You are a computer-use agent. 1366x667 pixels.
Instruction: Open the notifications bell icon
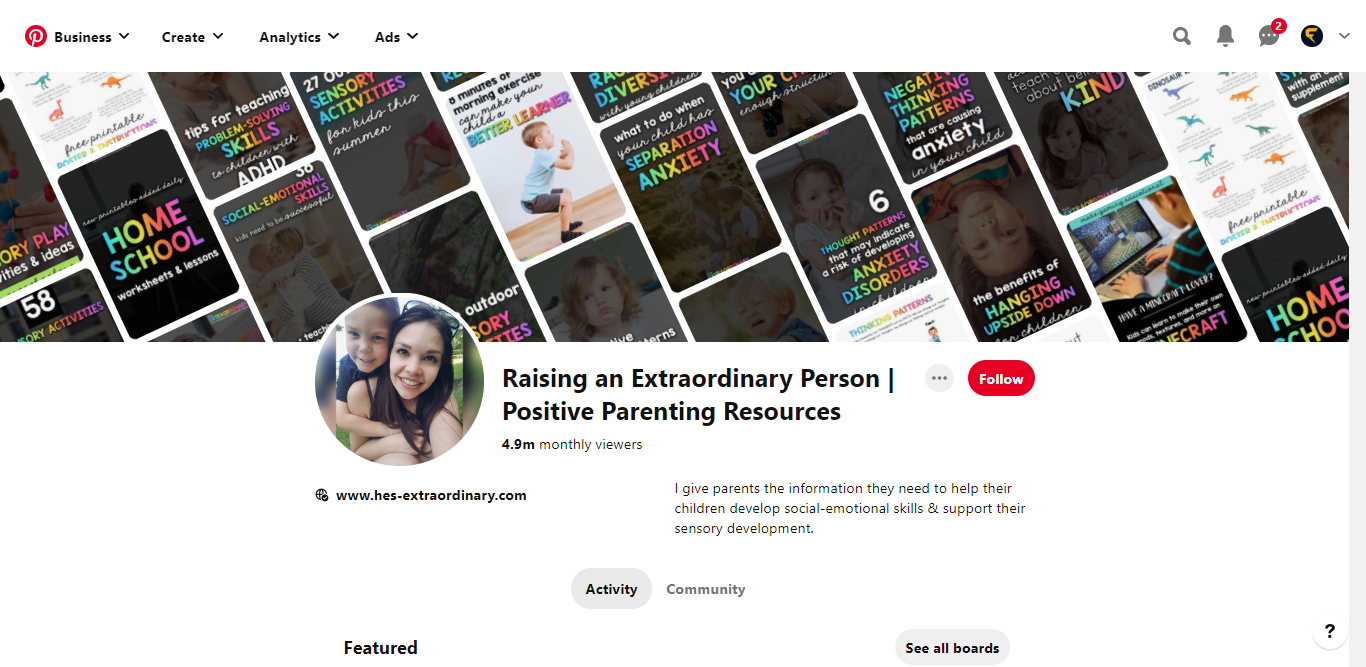1225,36
